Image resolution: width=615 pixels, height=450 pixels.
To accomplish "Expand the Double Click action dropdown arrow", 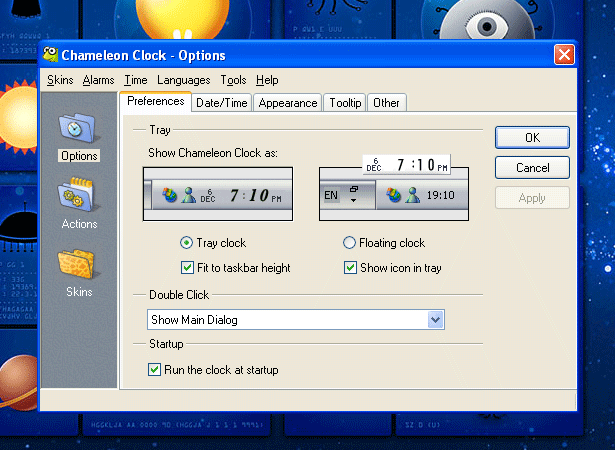I will [435, 320].
